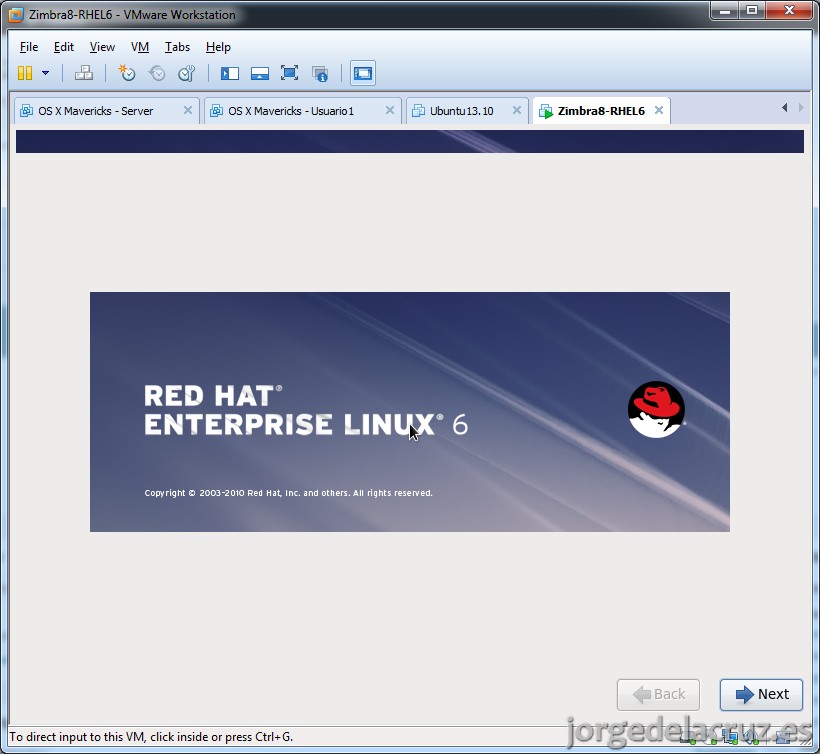Open the Tabs menu

(x=177, y=47)
